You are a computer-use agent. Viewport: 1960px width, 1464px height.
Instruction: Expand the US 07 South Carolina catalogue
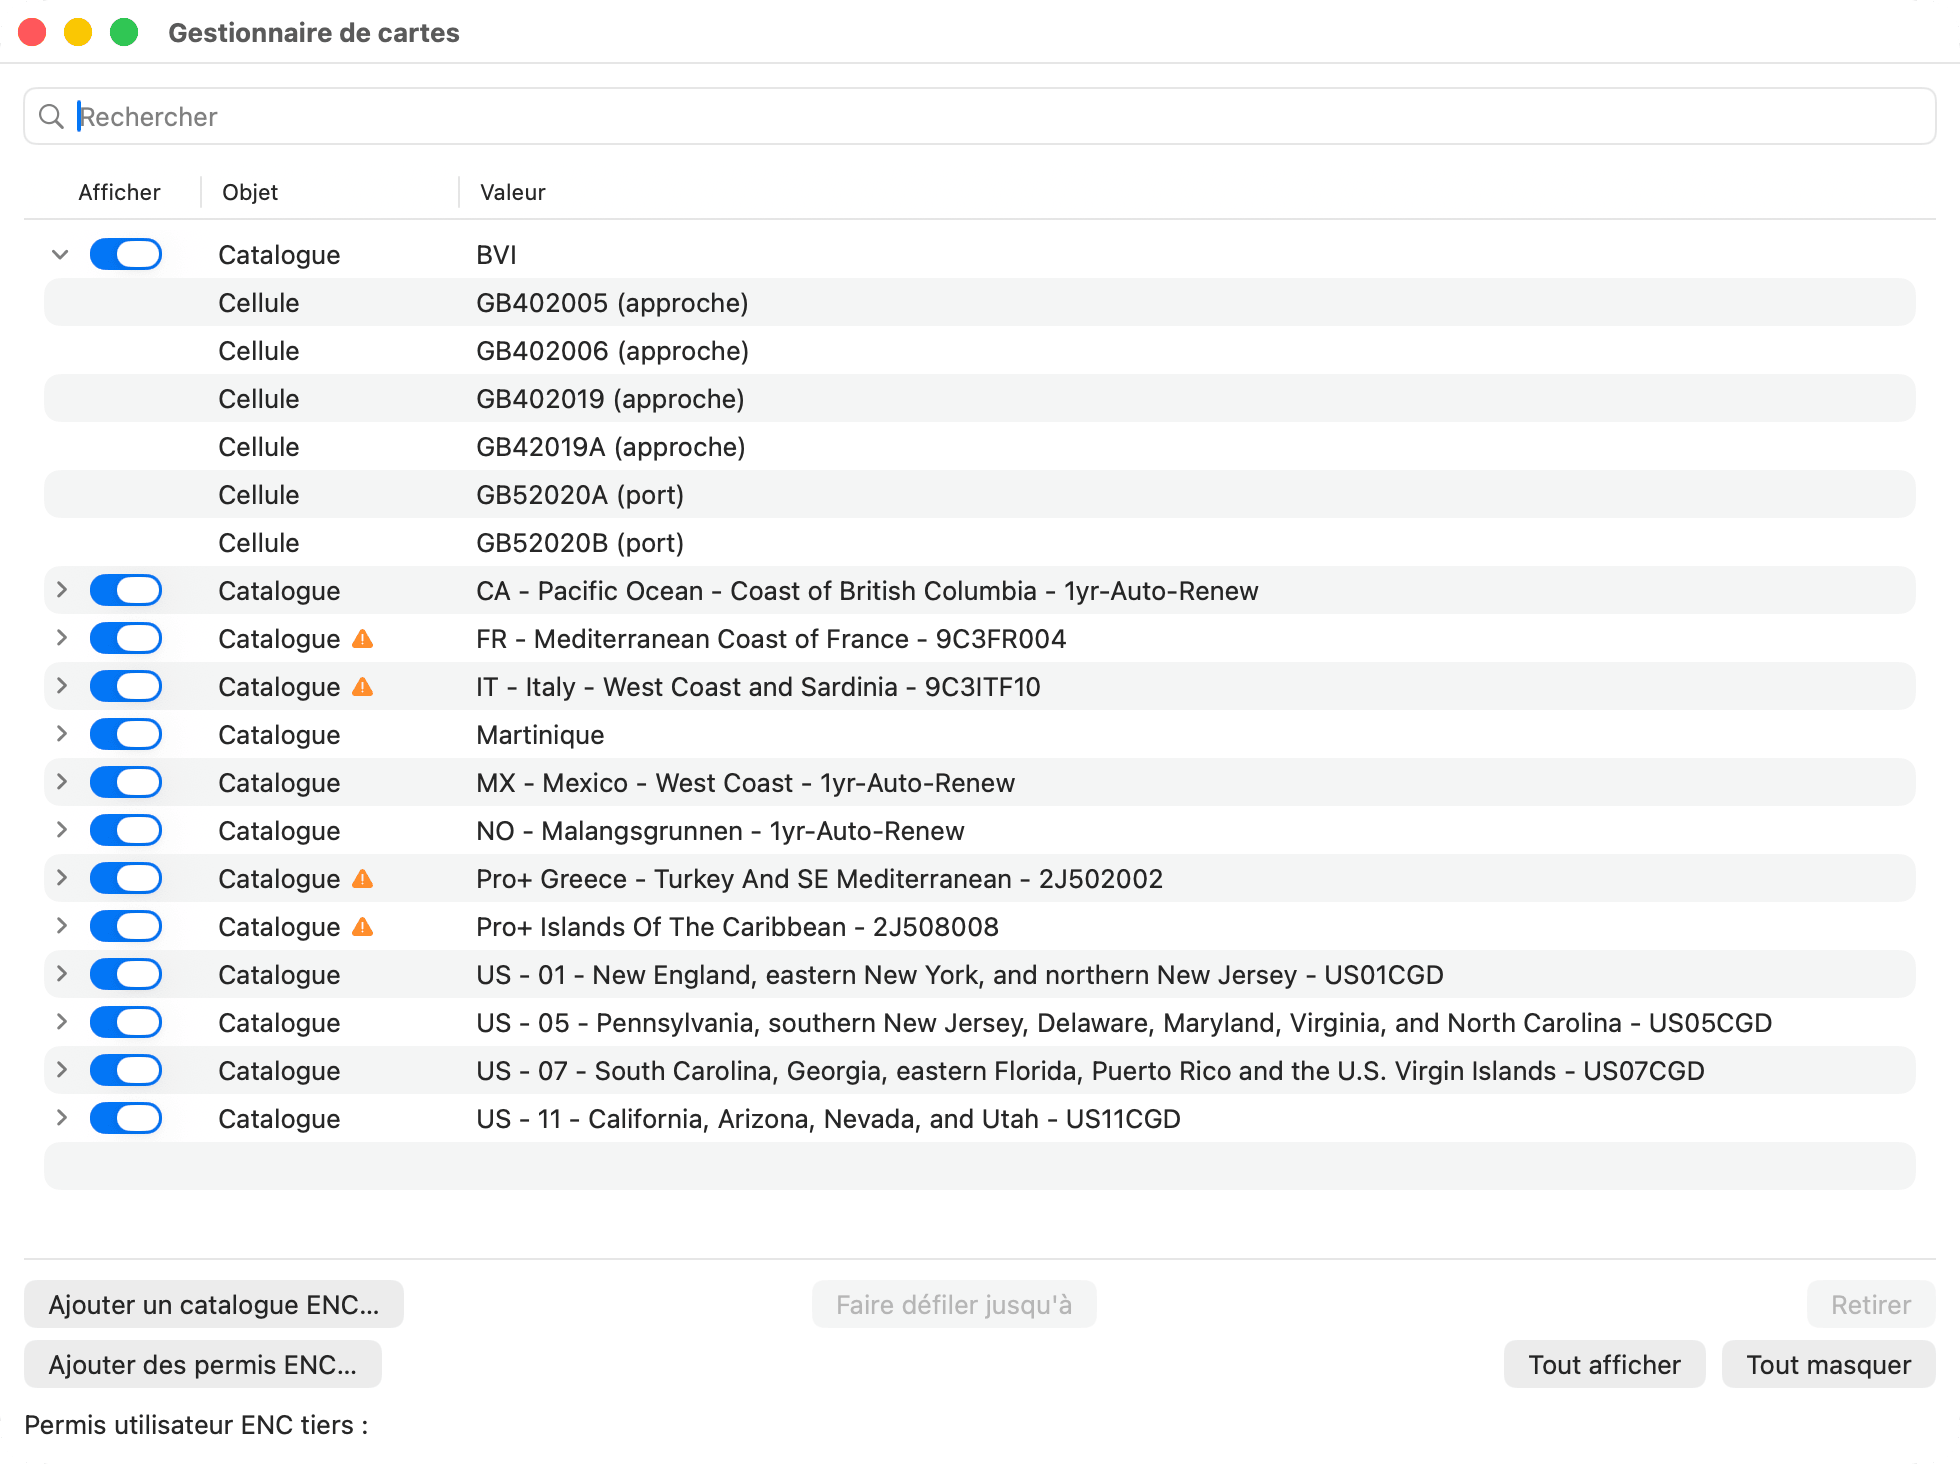click(x=61, y=1070)
